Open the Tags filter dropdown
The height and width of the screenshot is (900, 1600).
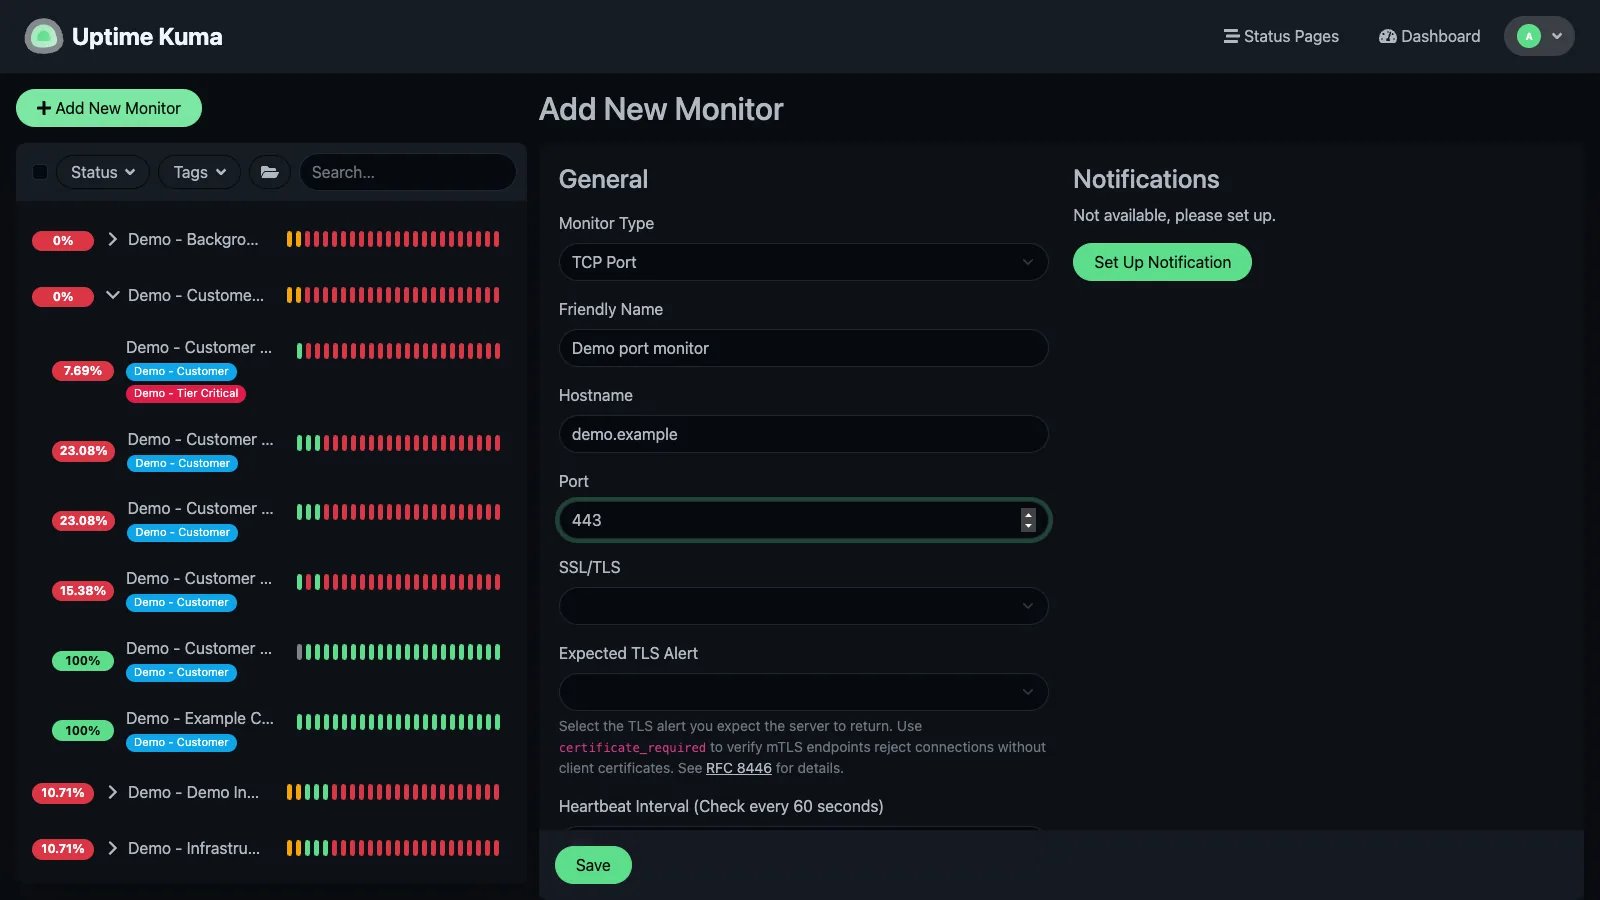point(200,172)
